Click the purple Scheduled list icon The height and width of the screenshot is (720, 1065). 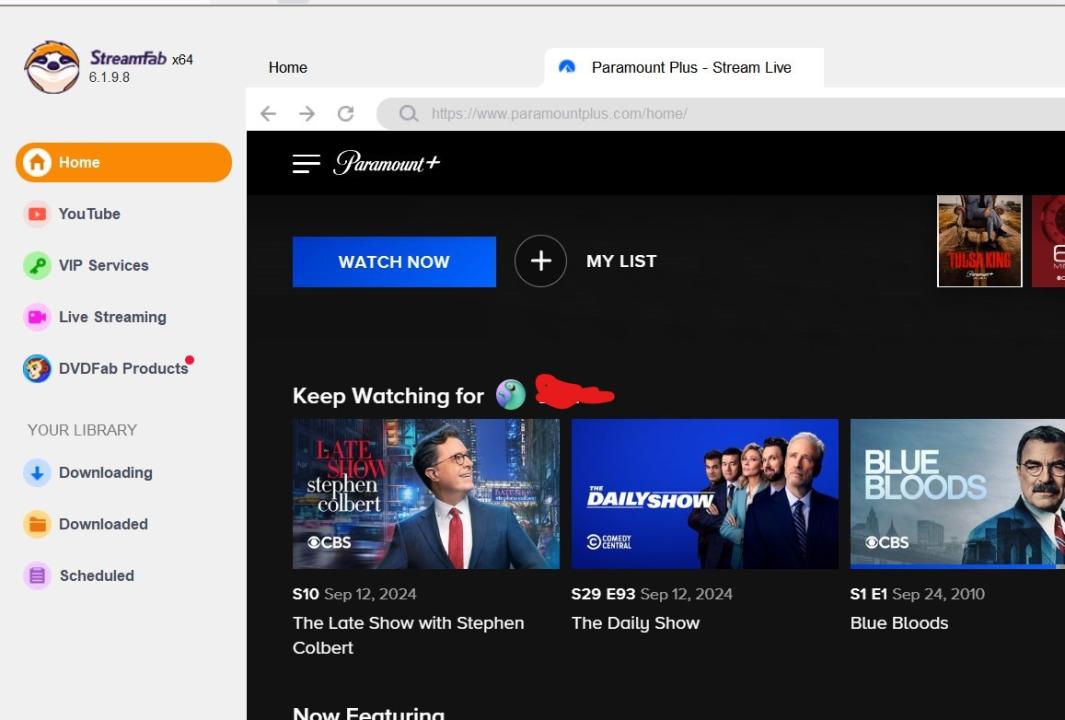(x=37, y=576)
